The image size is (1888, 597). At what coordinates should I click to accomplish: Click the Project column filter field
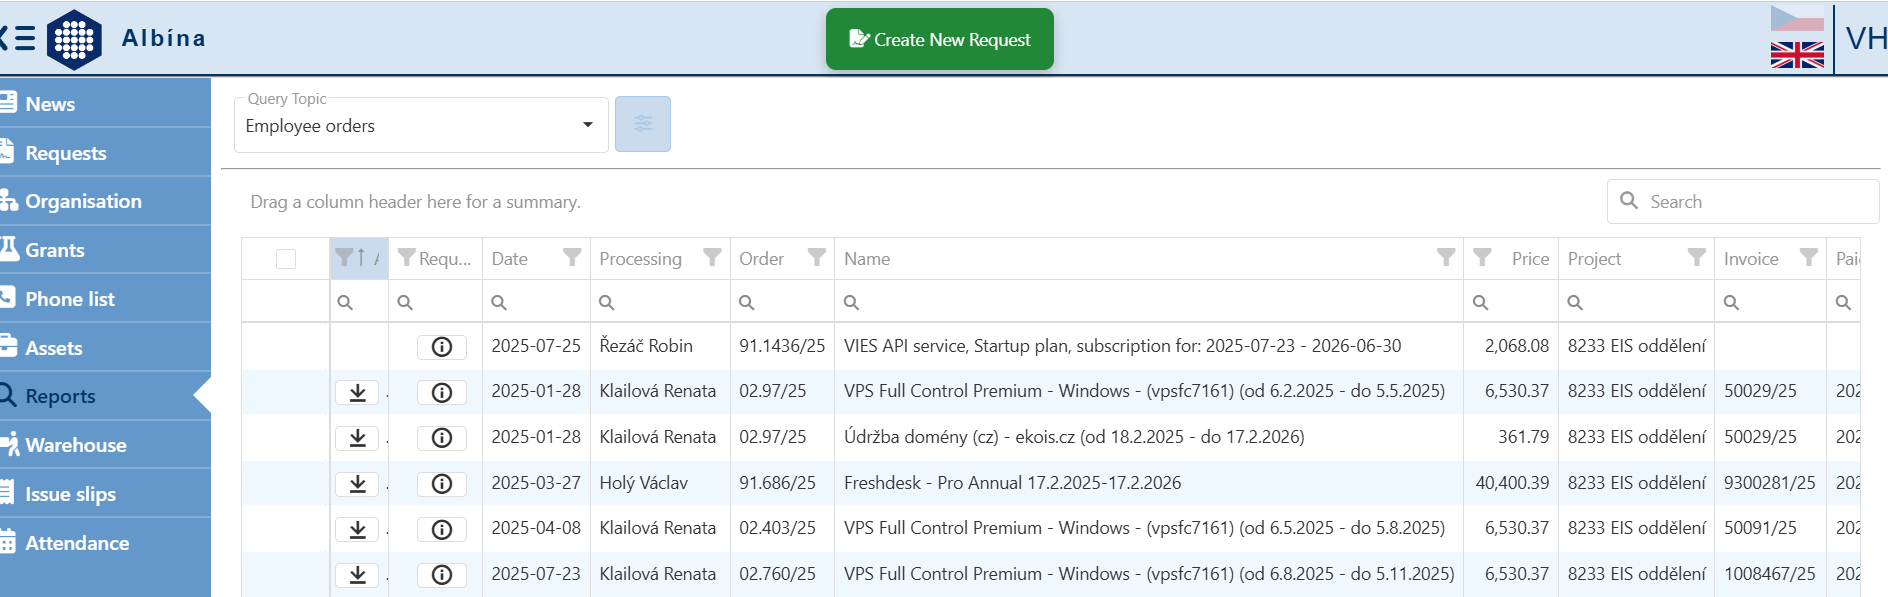[x=1636, y=302]
